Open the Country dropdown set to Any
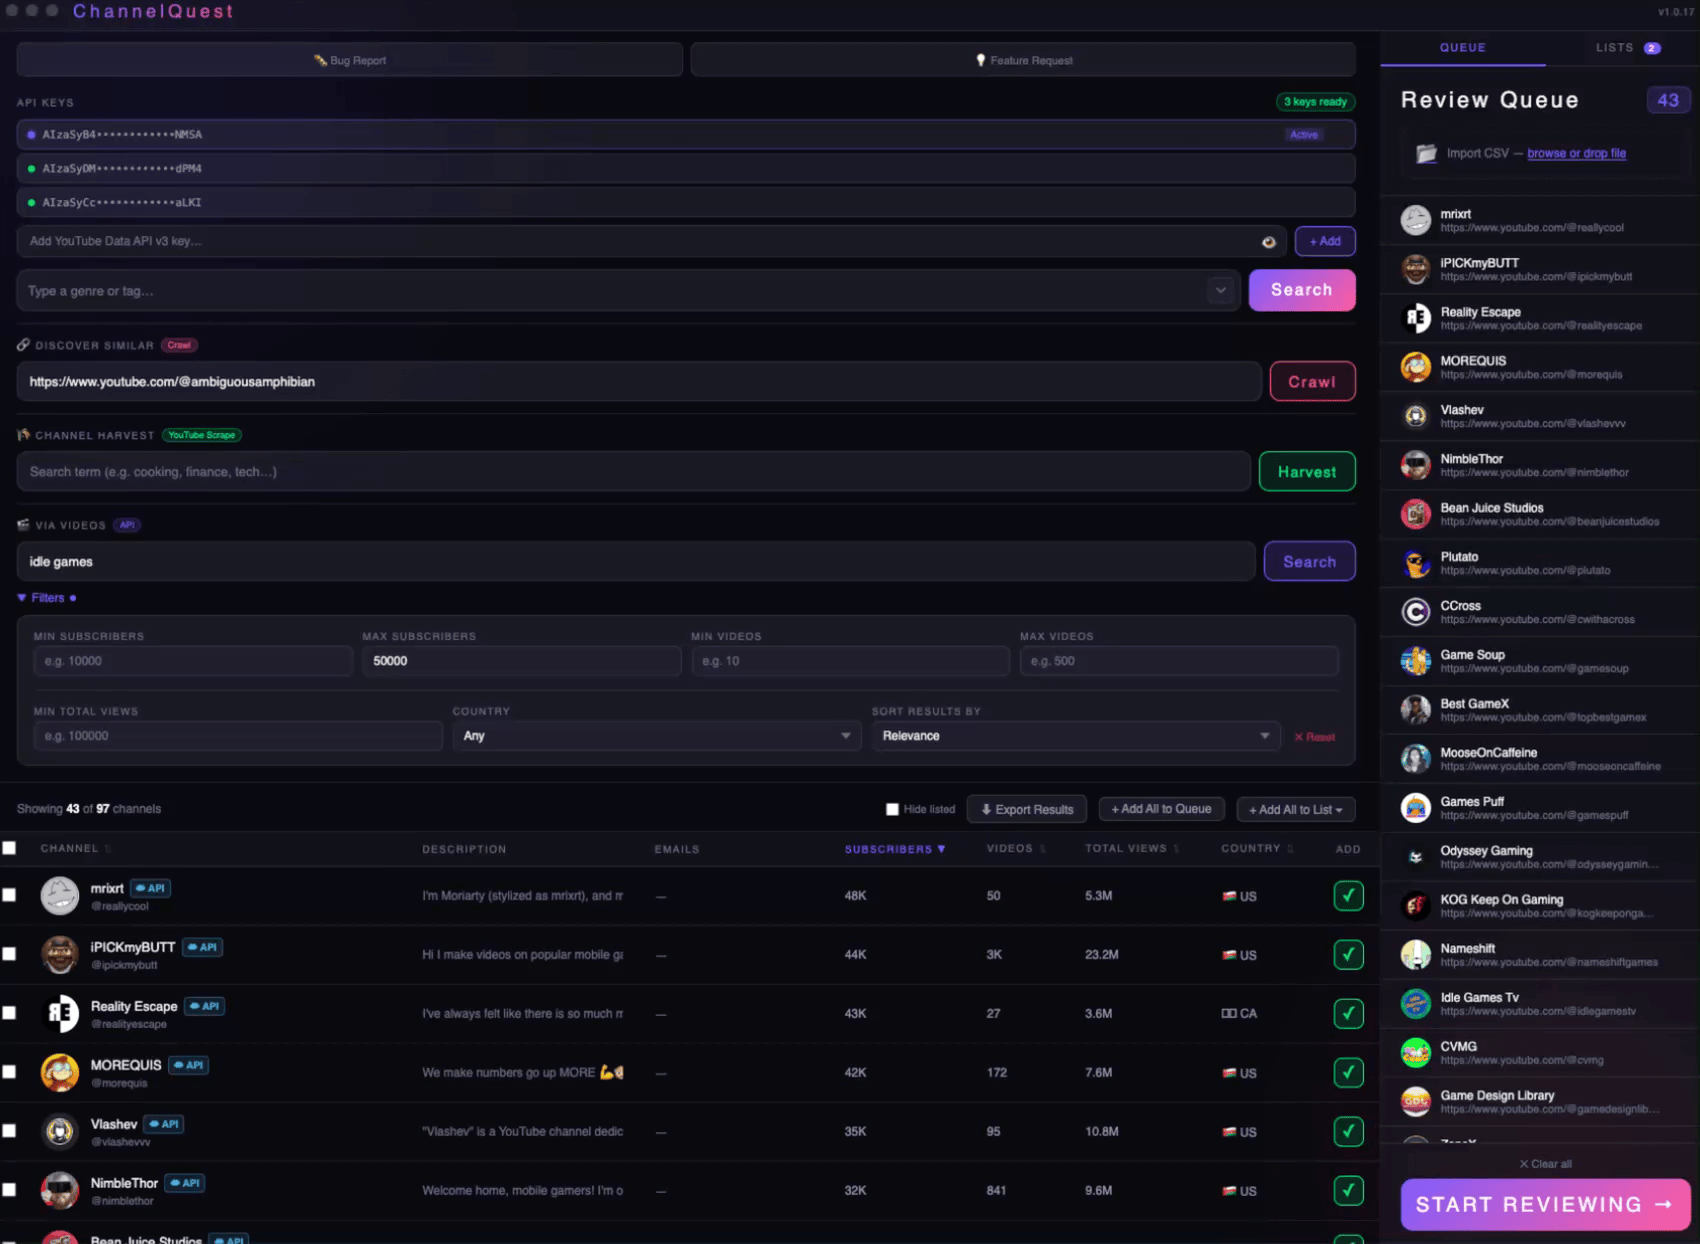Image resolution: width=1700 pixels, height=1244 pixels. click(656, 736)
